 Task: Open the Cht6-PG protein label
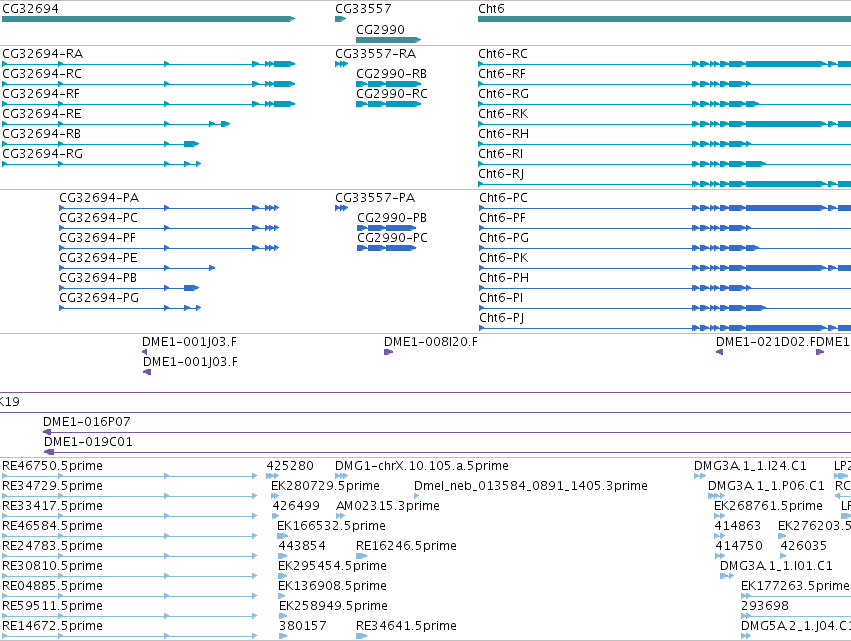tap(504, 238)
